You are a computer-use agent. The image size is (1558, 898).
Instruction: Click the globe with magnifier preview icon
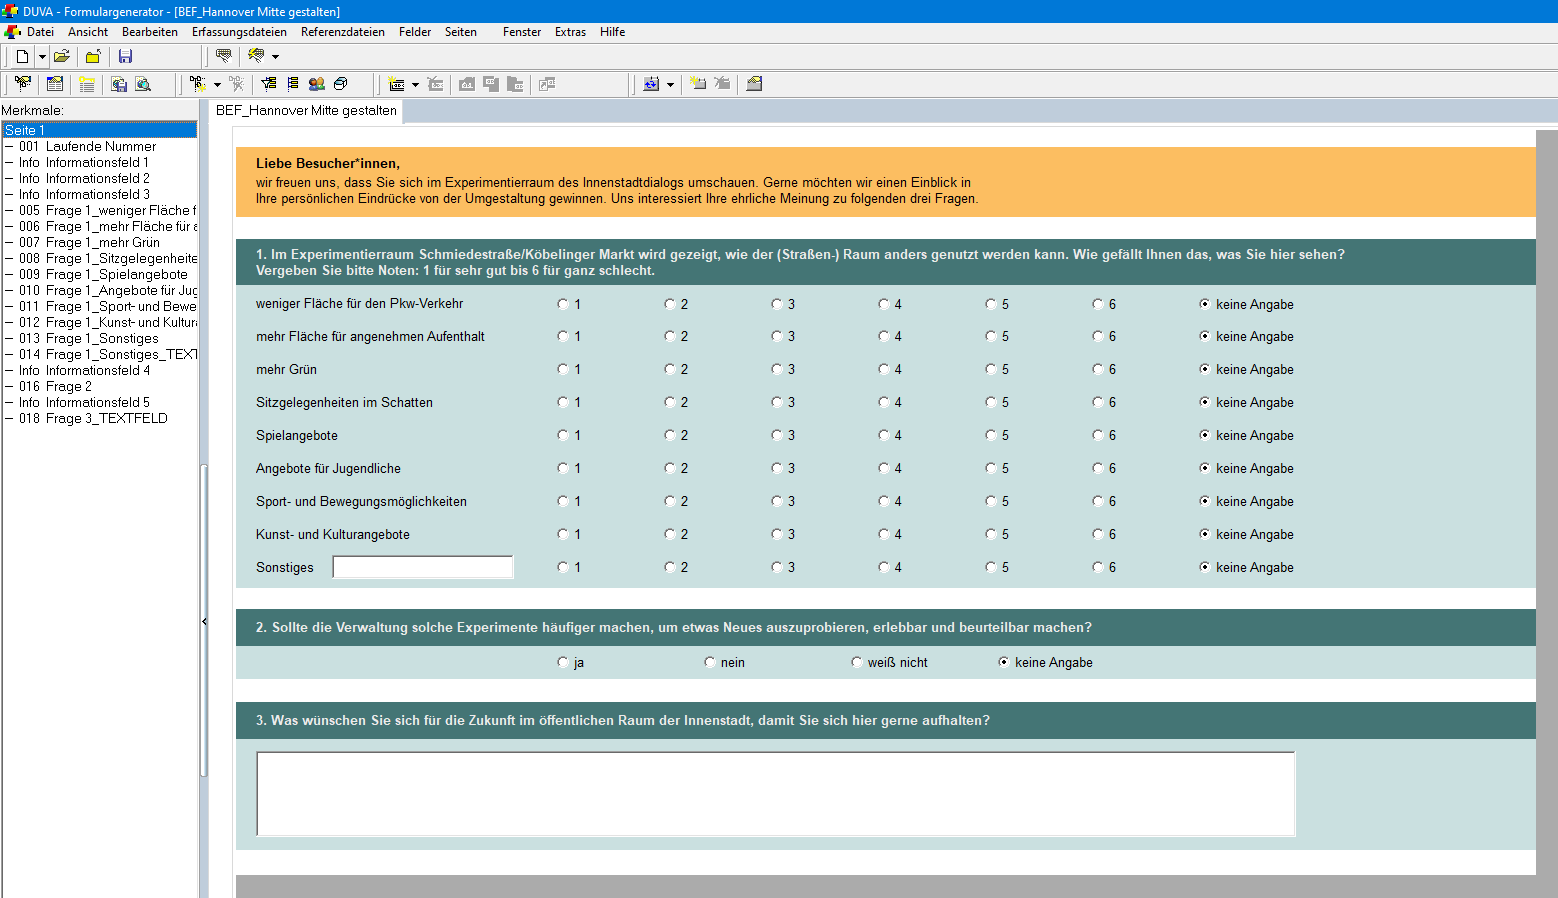(x=143, y=84)
